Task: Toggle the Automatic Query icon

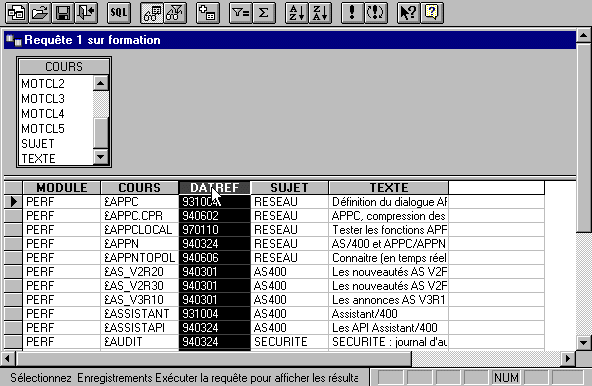Action: [375, 13]
